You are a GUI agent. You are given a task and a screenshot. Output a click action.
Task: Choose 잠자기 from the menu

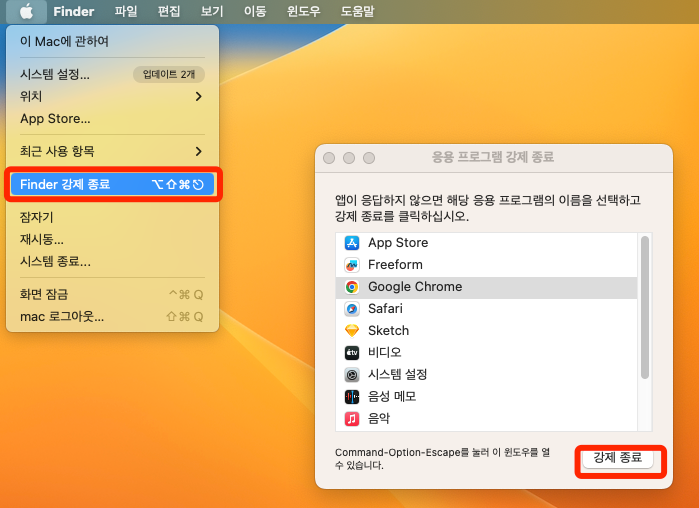point(112,217)
